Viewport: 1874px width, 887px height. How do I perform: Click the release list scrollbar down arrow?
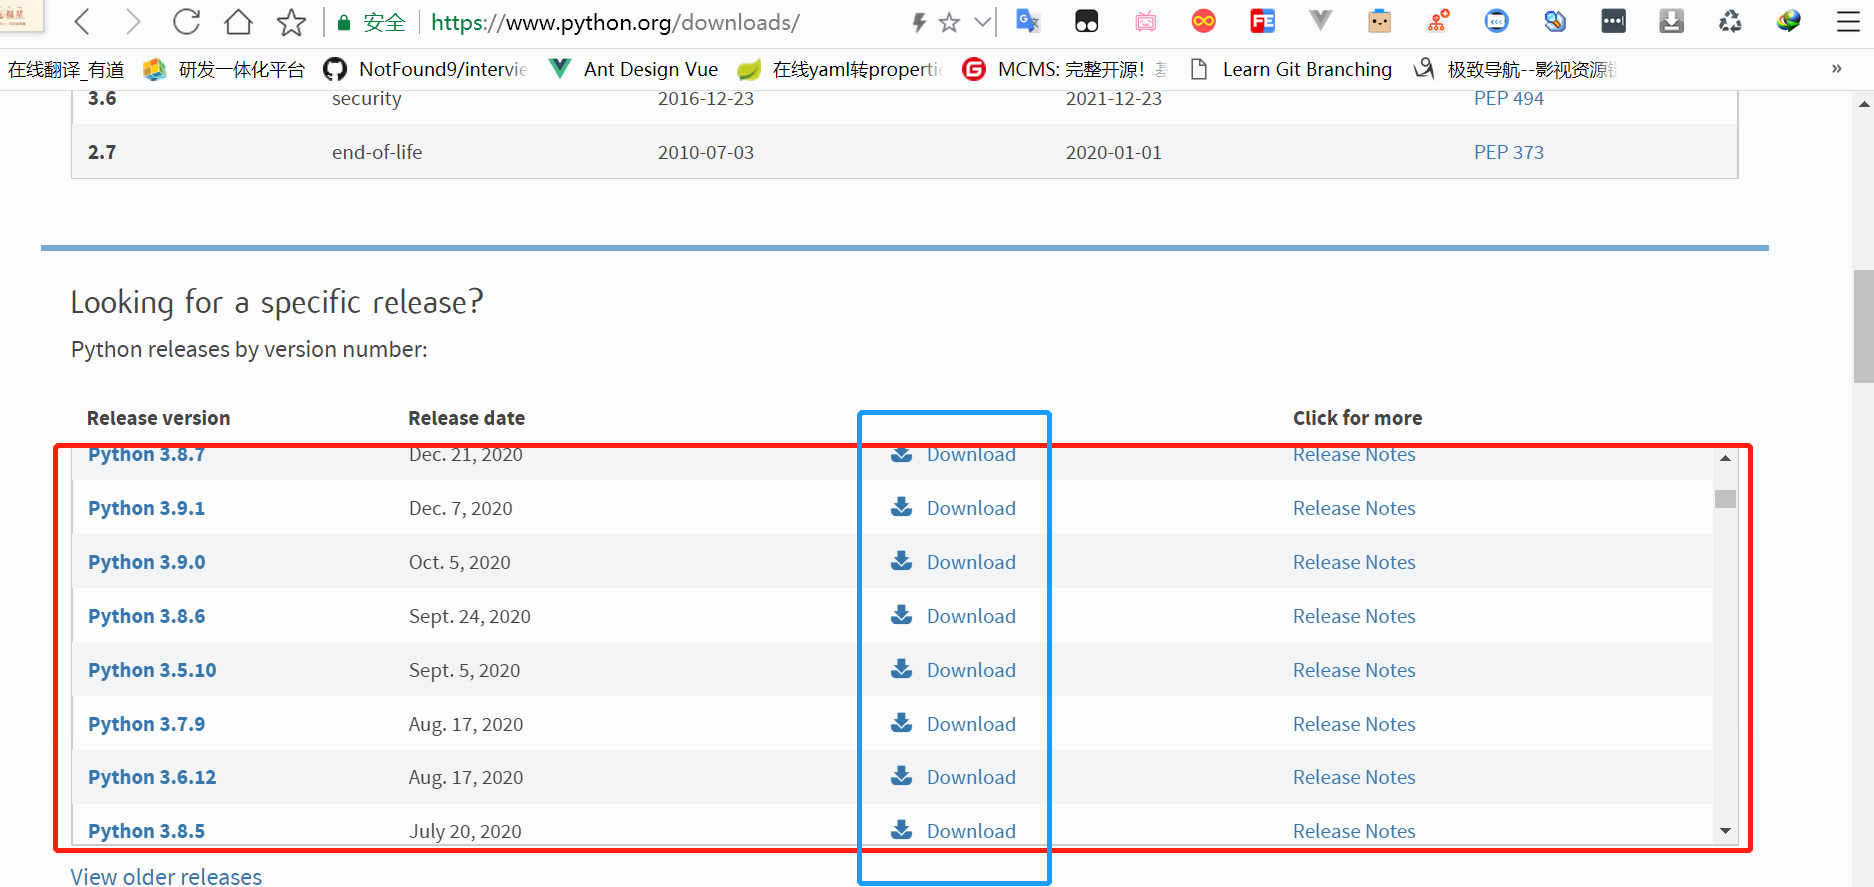[1725, 831]
